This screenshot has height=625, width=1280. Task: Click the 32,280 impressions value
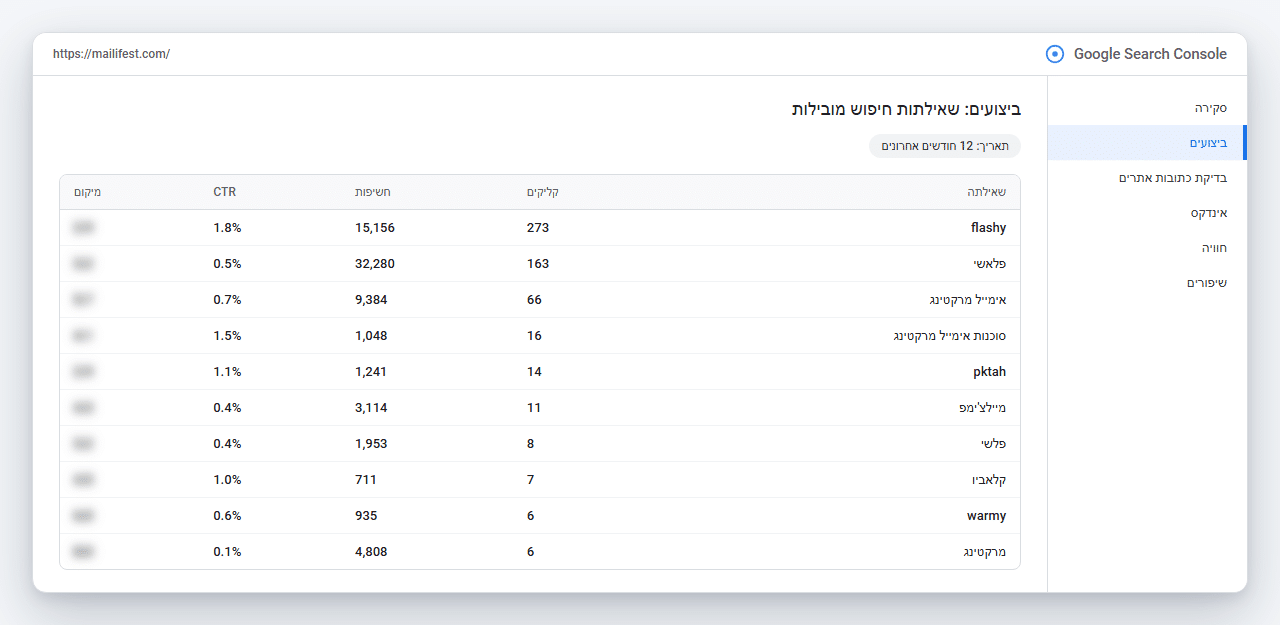[x=375, y=264]
